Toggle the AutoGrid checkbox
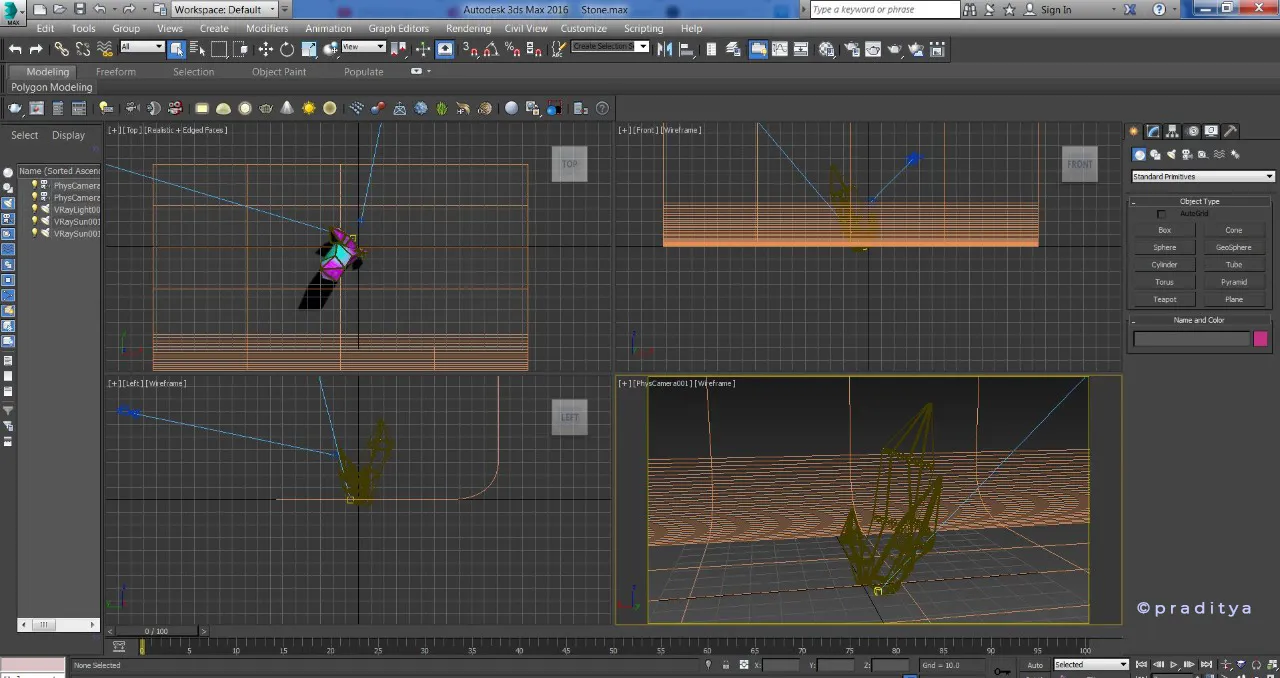Screen dimensions: 1280x678 pyautogui.click(x=1161, y=214)
